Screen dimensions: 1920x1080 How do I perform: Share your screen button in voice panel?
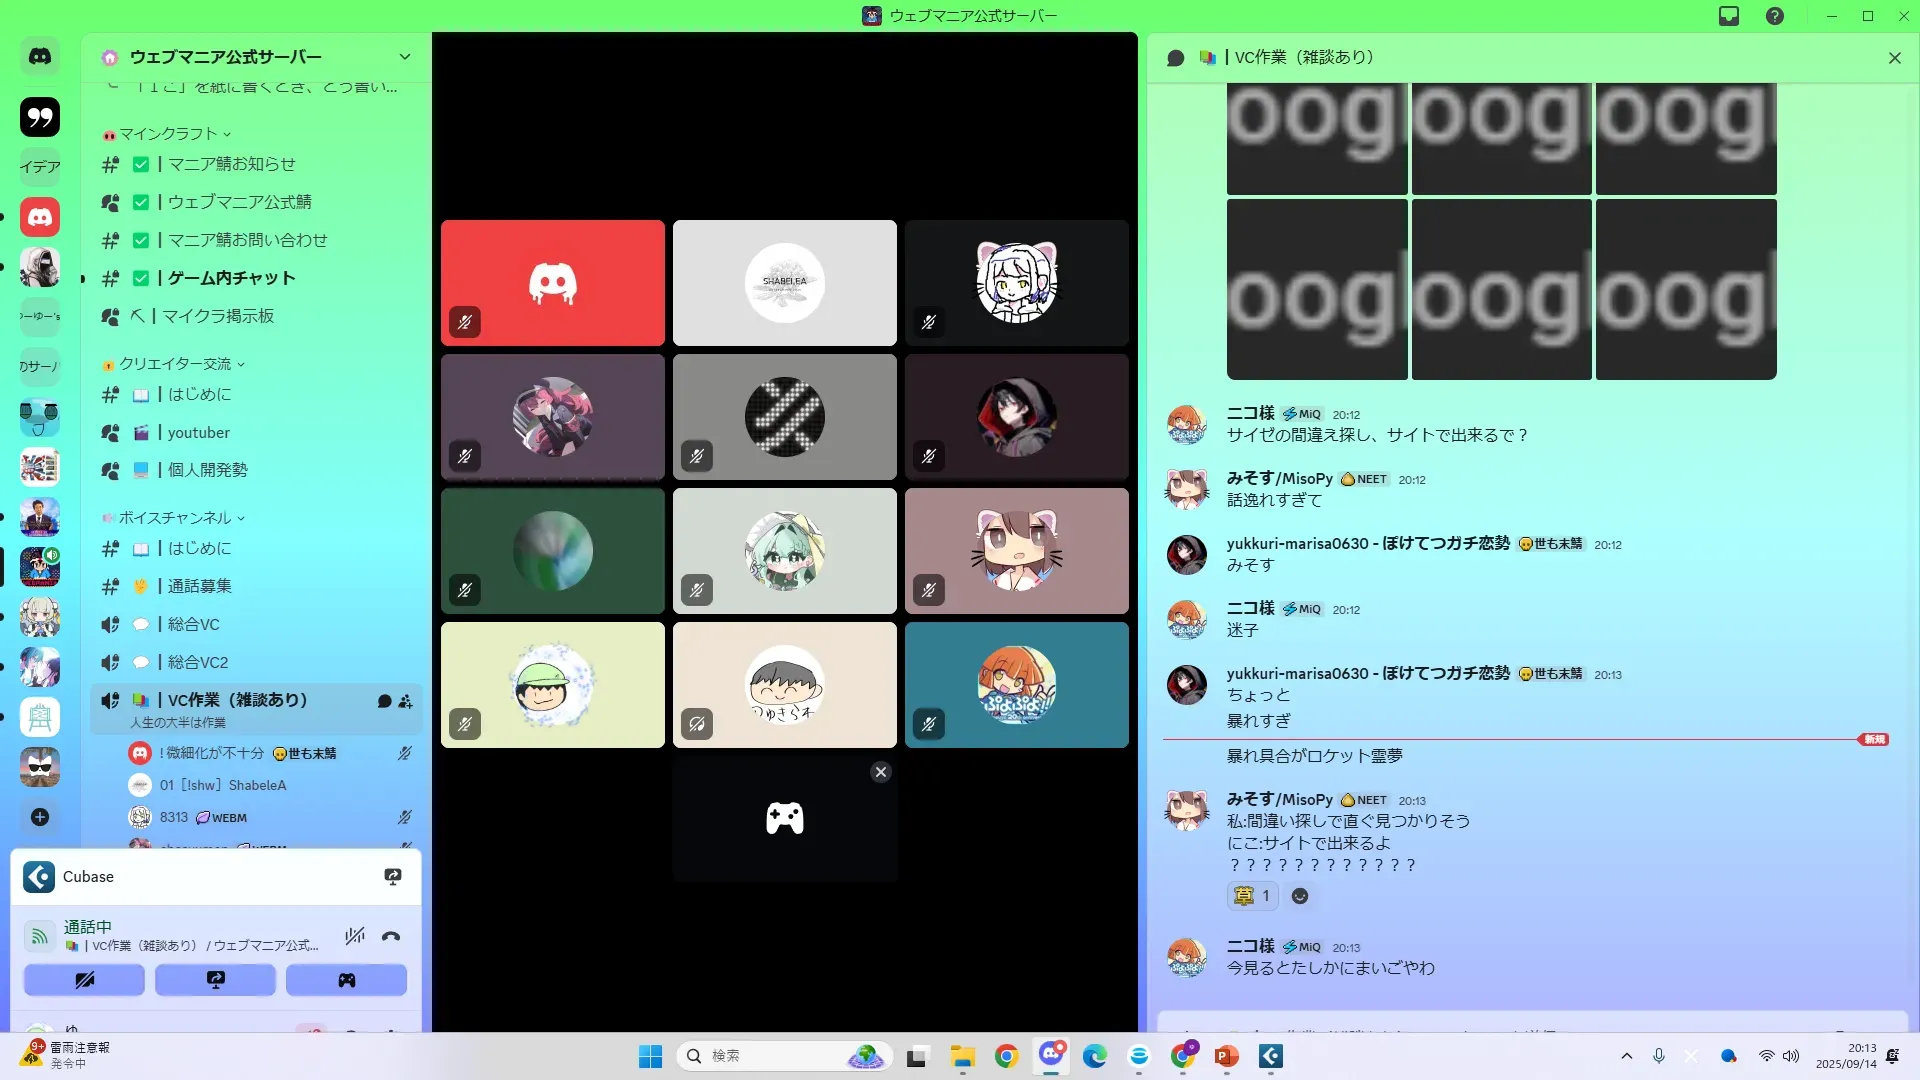(x=215, y=980)
